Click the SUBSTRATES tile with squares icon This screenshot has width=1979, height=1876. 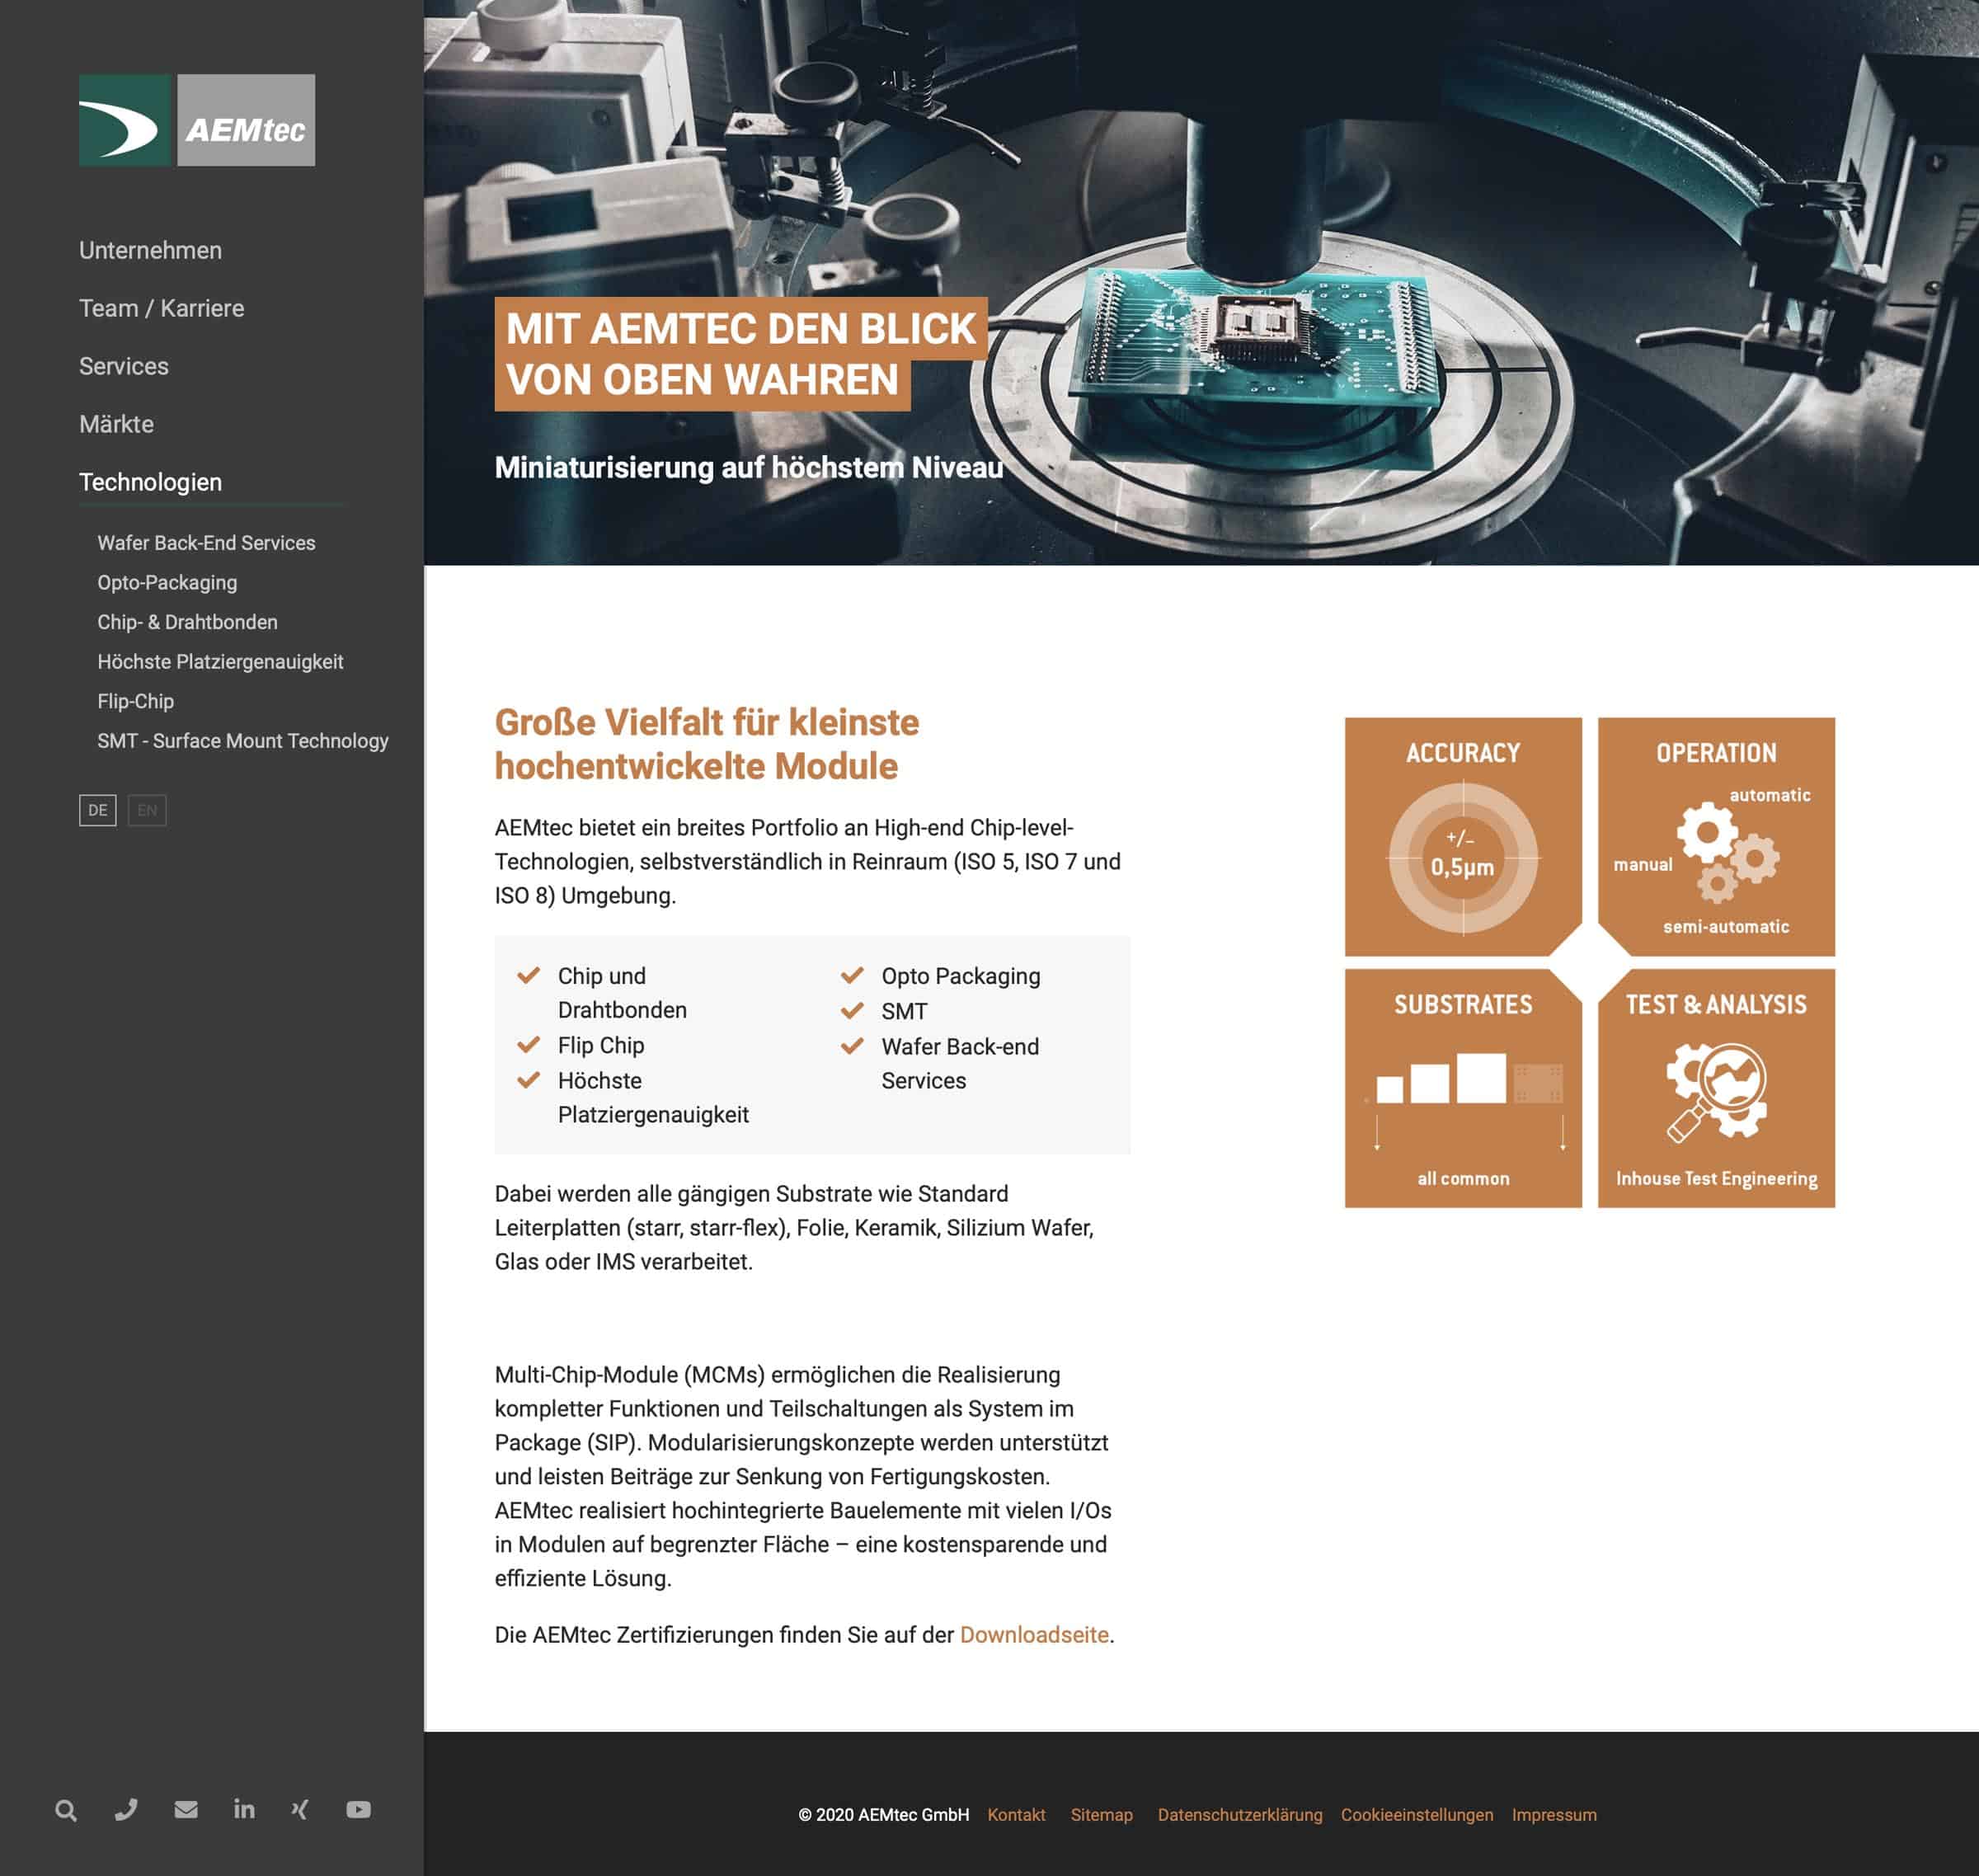1463,1088
